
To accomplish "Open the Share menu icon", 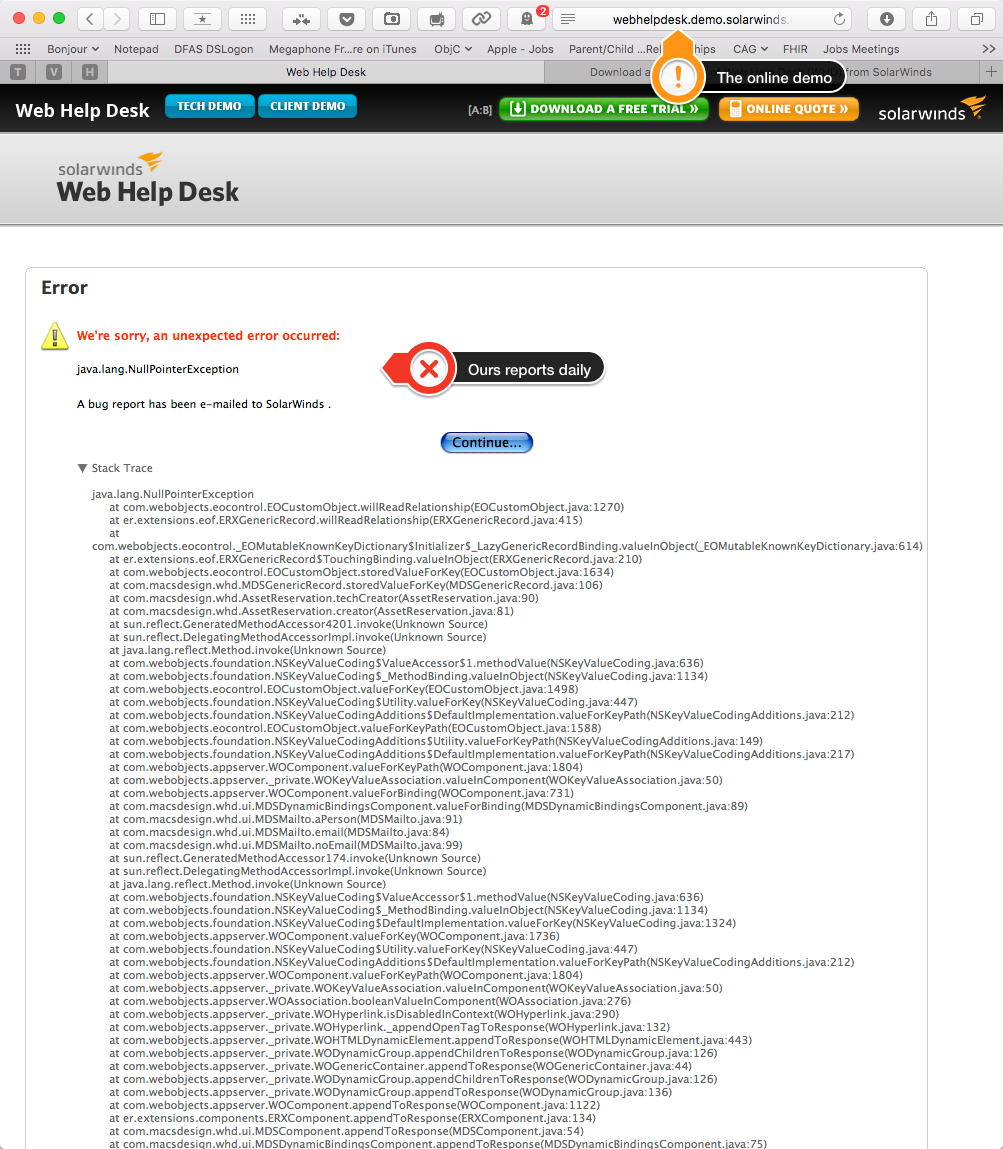I will (931, 19).
